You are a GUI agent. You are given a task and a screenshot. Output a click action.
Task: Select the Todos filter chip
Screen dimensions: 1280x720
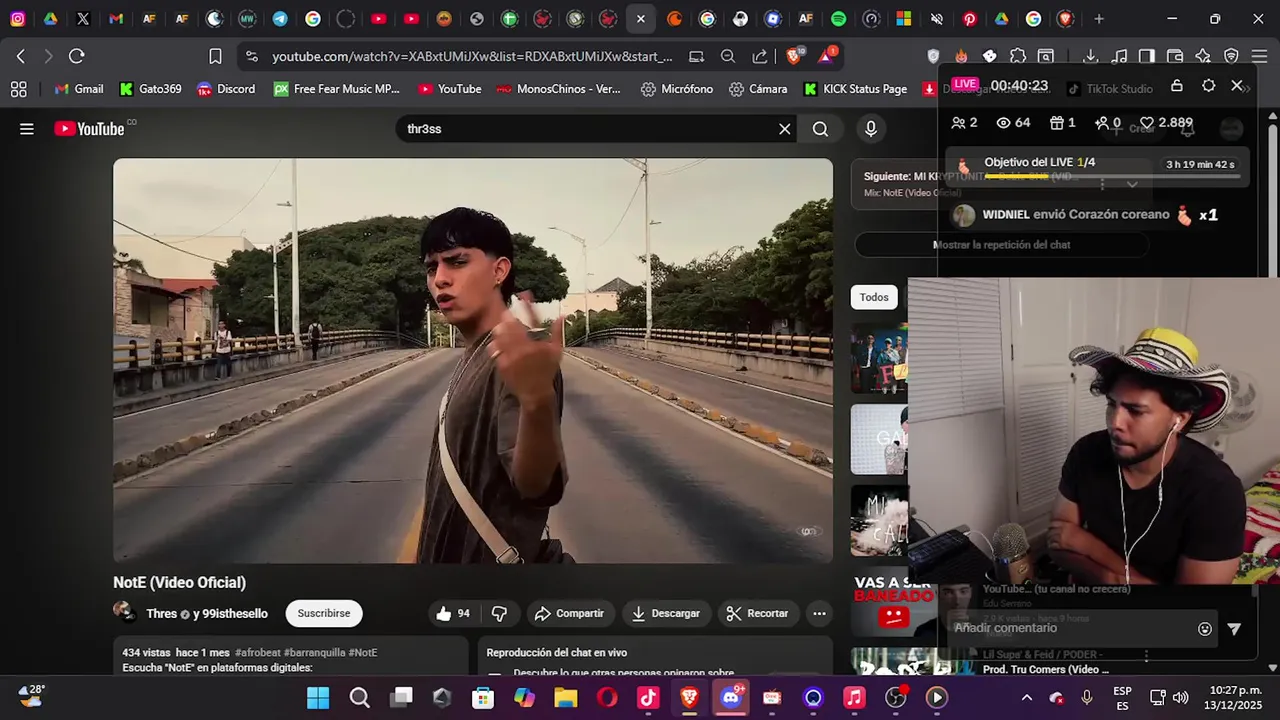[874, 297]
